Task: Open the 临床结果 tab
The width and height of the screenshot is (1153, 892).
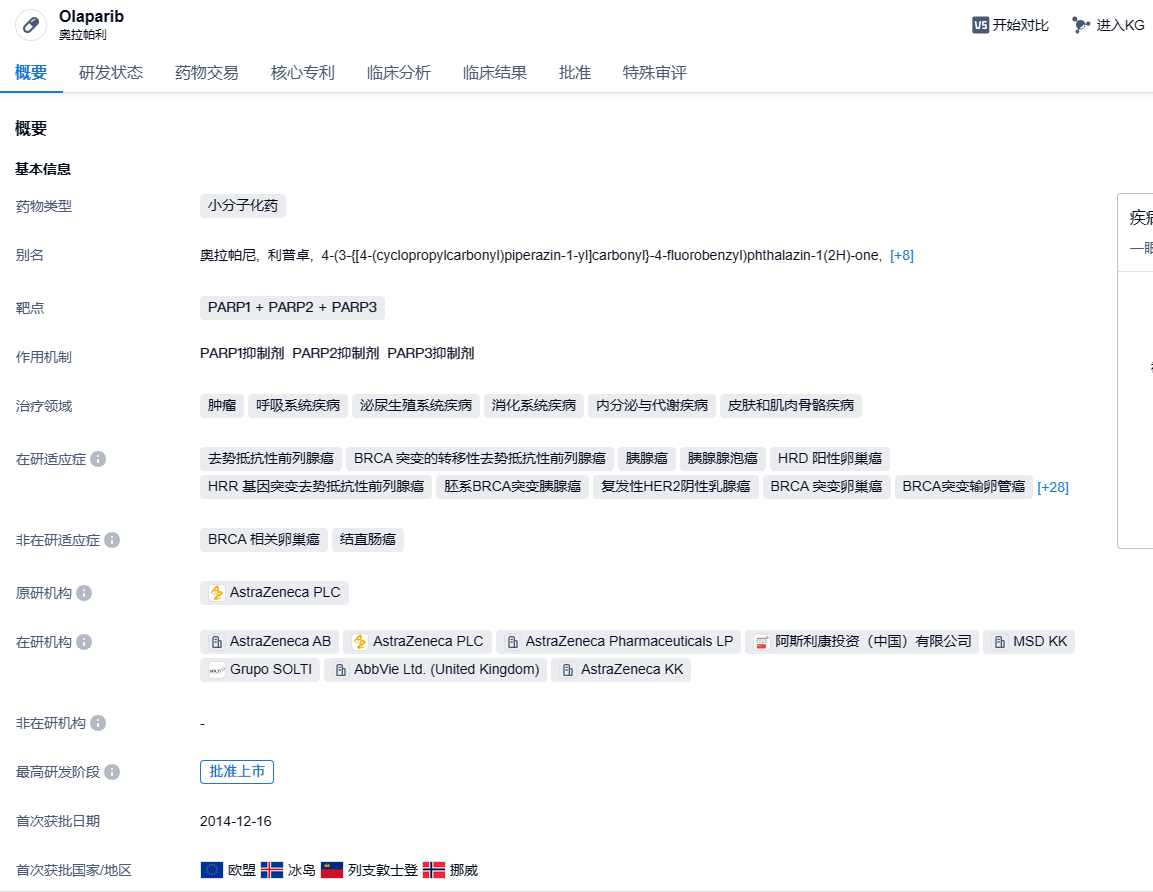Action: tap(494, 73)
